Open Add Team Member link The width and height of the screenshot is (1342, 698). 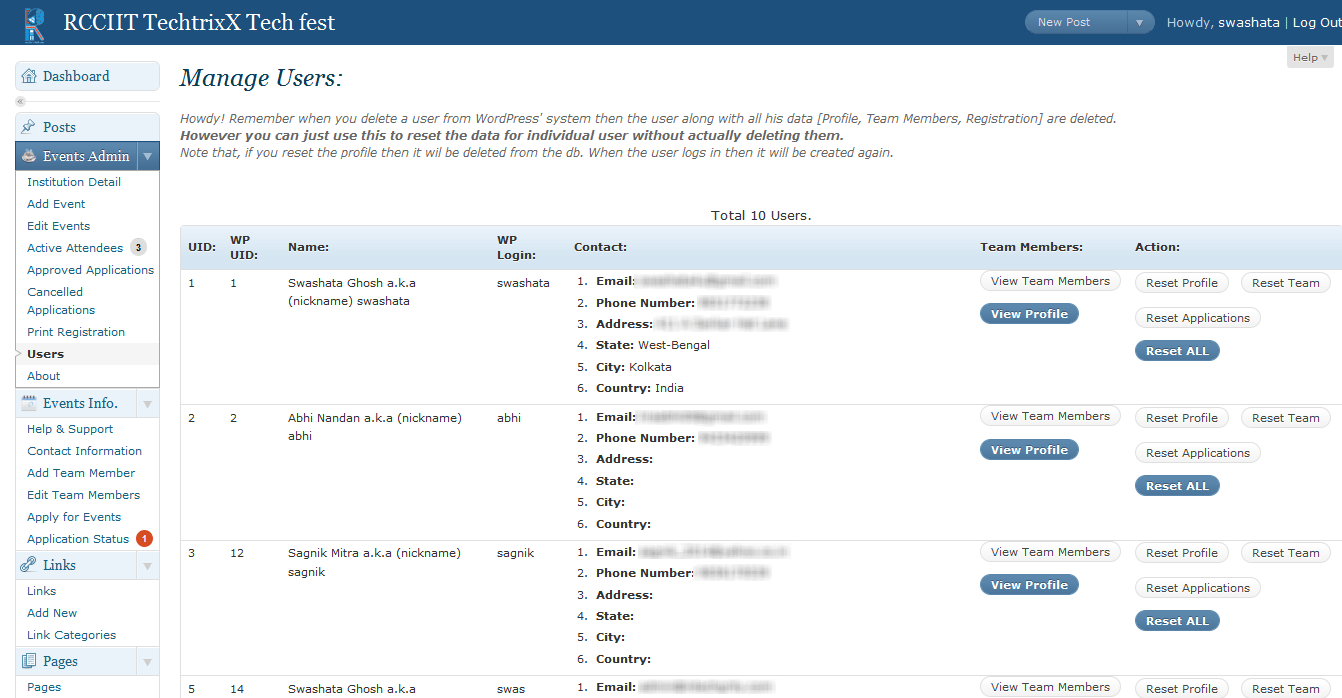[x=81, y=473]
